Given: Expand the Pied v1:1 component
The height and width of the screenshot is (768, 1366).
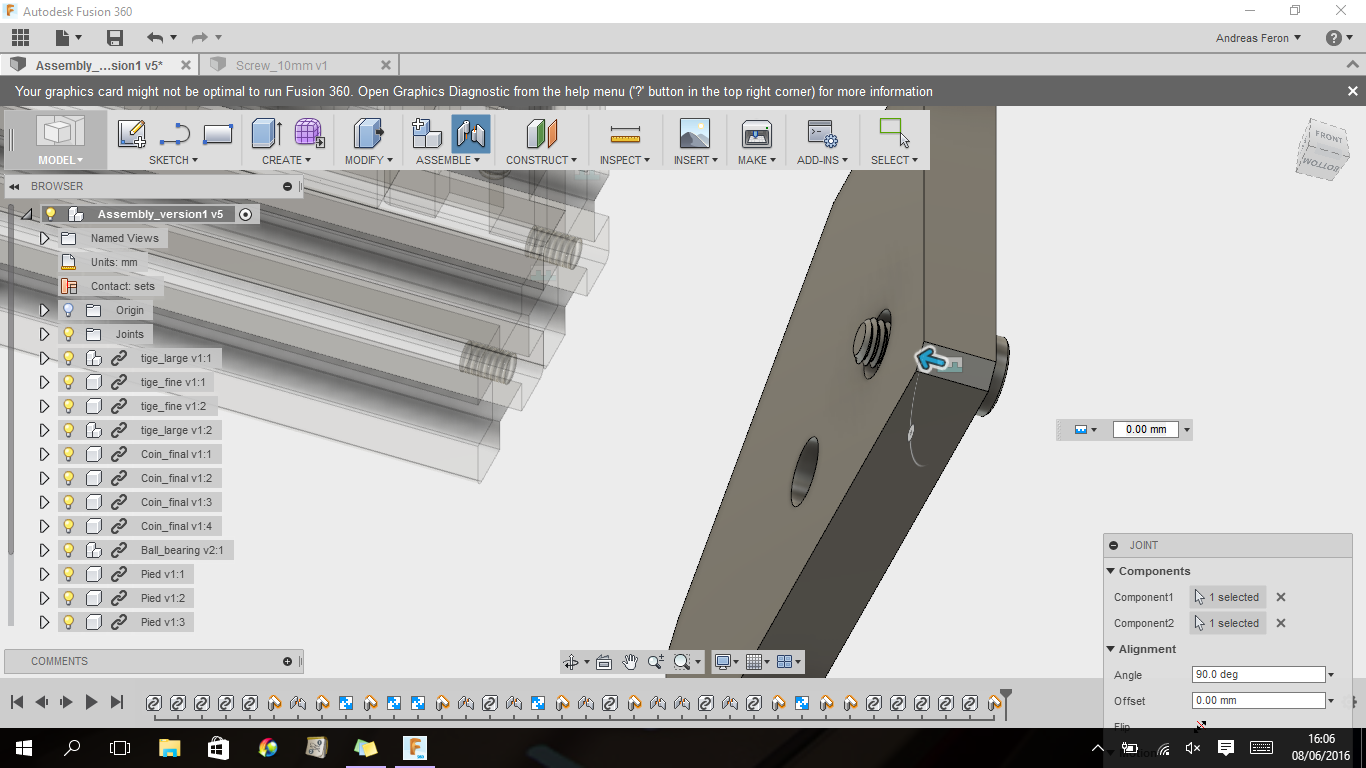Looking at the screenshot, I should click(44, 574).
